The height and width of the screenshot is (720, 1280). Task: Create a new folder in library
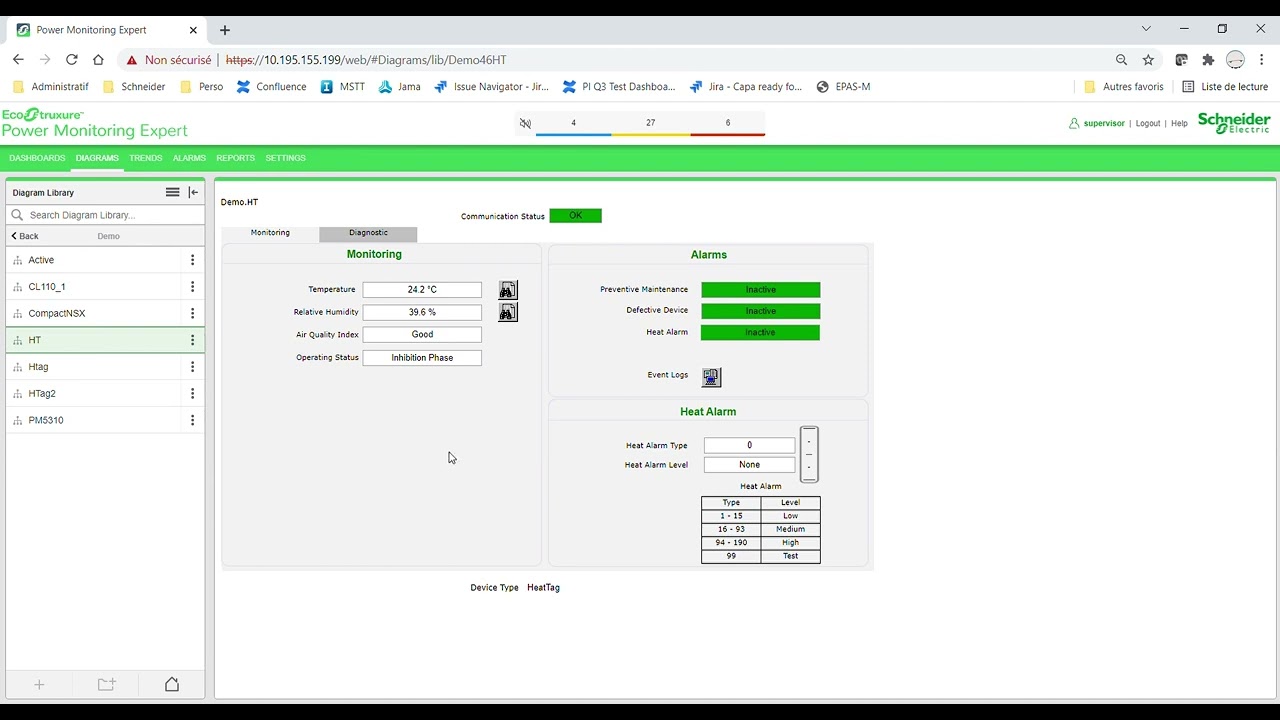point(106,684)
